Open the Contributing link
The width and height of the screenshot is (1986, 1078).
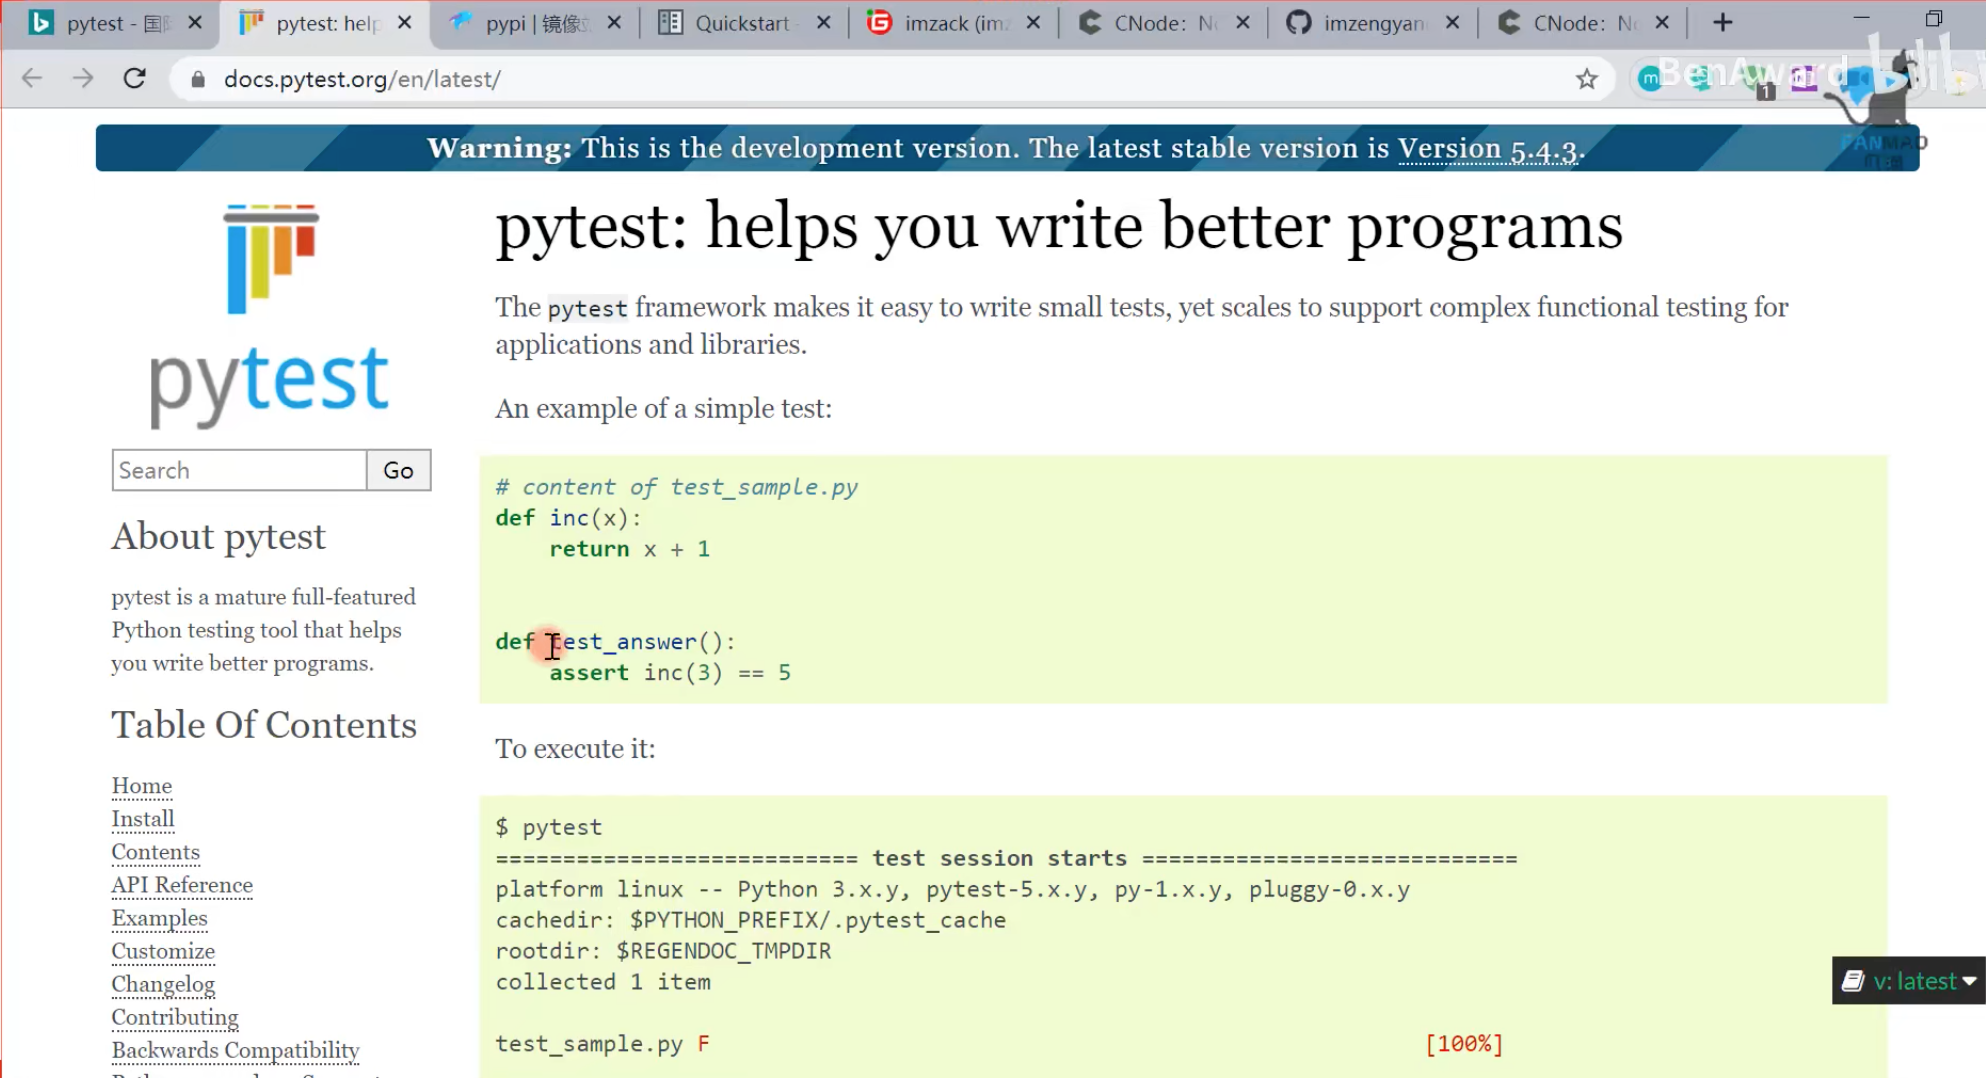(x=175, y=1017)
